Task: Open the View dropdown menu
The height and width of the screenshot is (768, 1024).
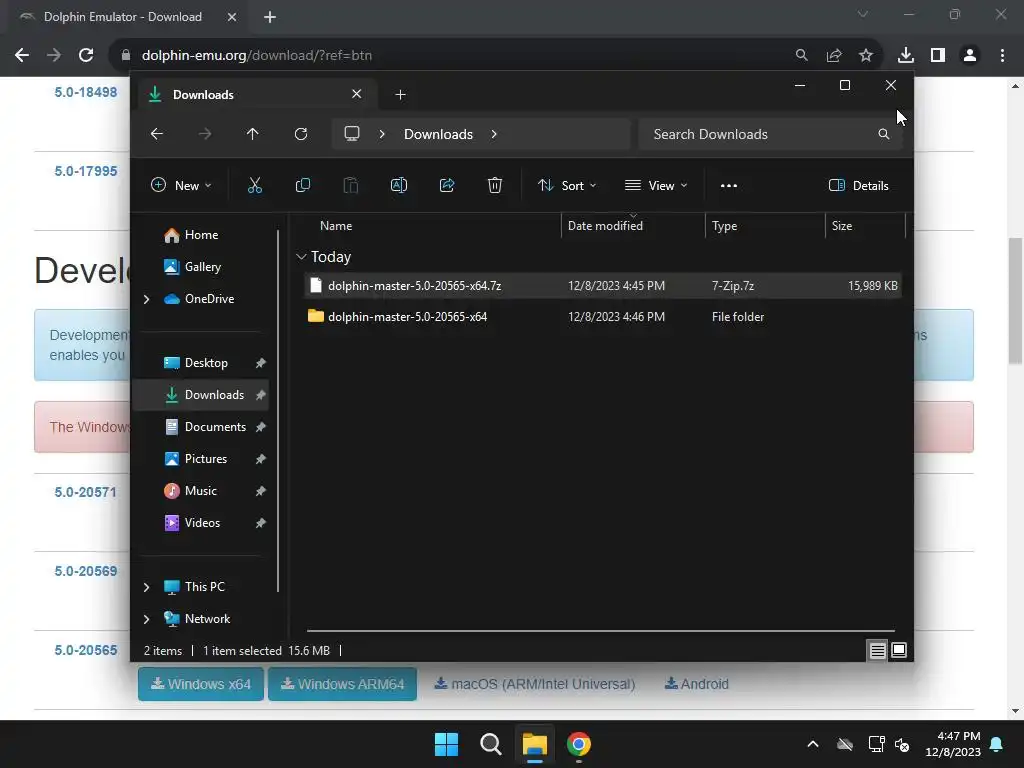Action: (x=656, y=185)
